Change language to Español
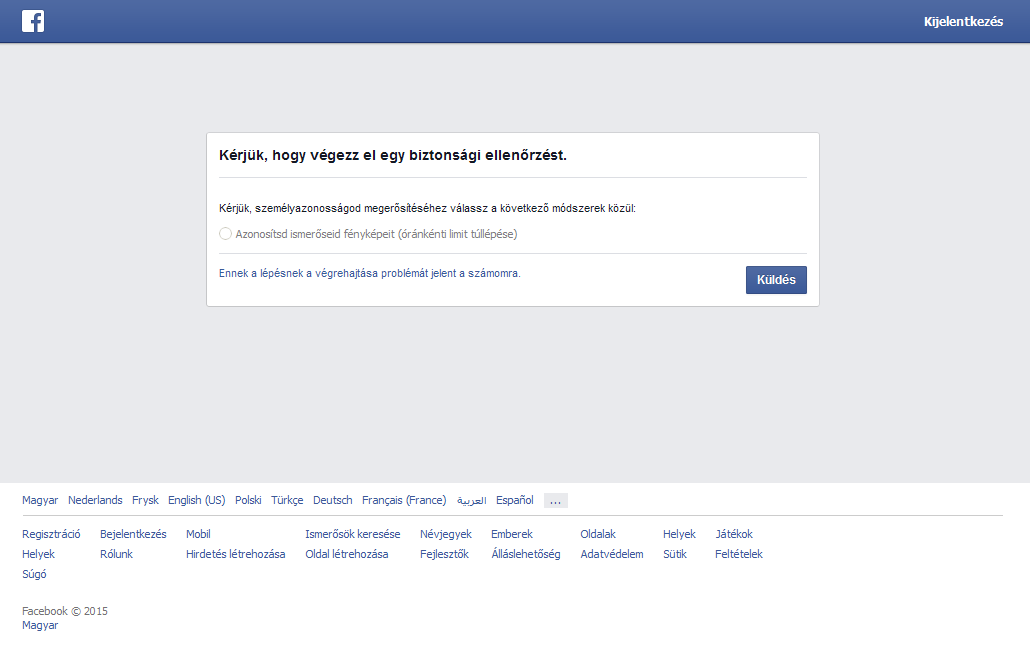The image size is (1030, 645). [514, 500]
